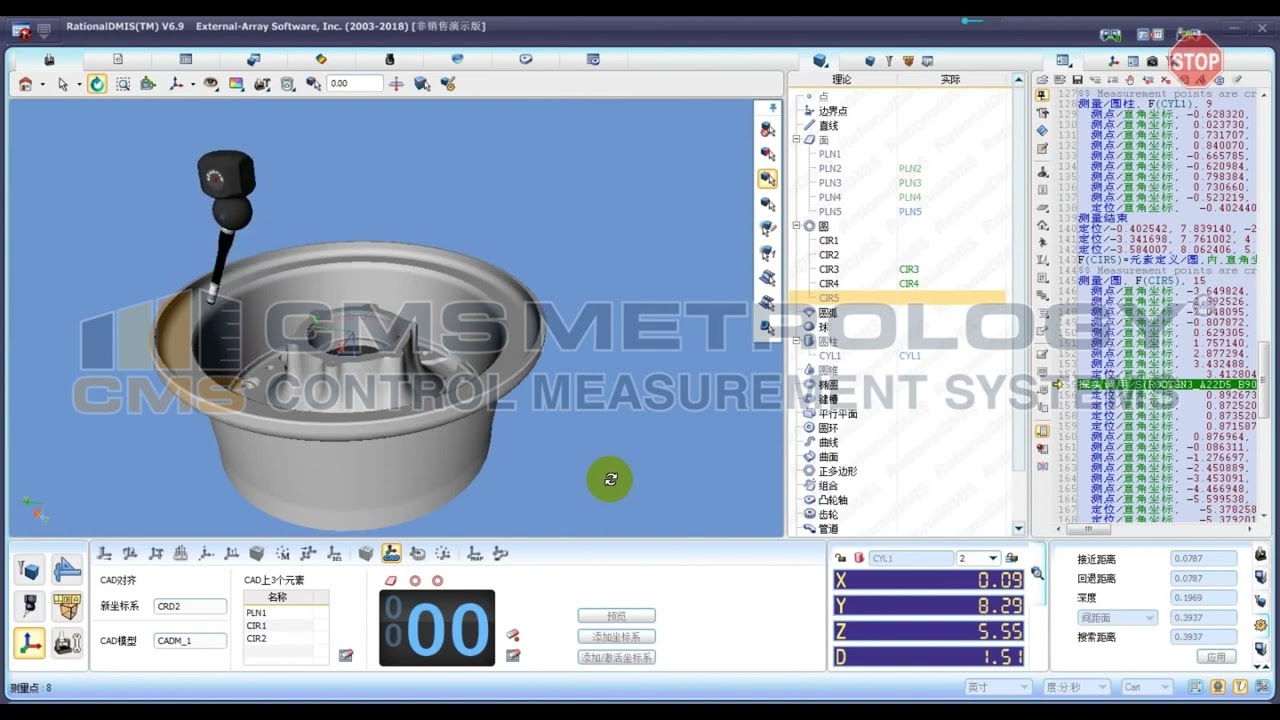1280x720 pixels.
Task: Click the magnifier icon next to the DRO
Action: coord(1037,573)
